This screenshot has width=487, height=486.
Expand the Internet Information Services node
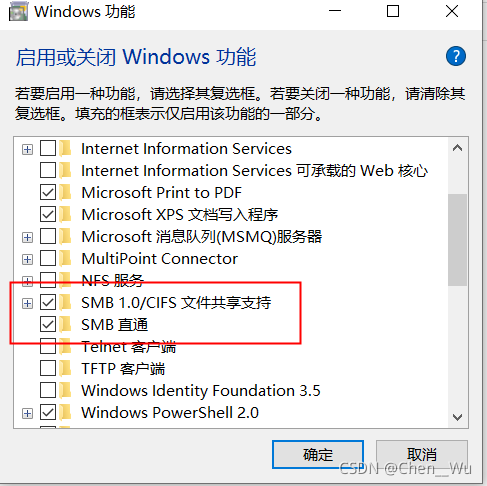[x=27, y=149]
